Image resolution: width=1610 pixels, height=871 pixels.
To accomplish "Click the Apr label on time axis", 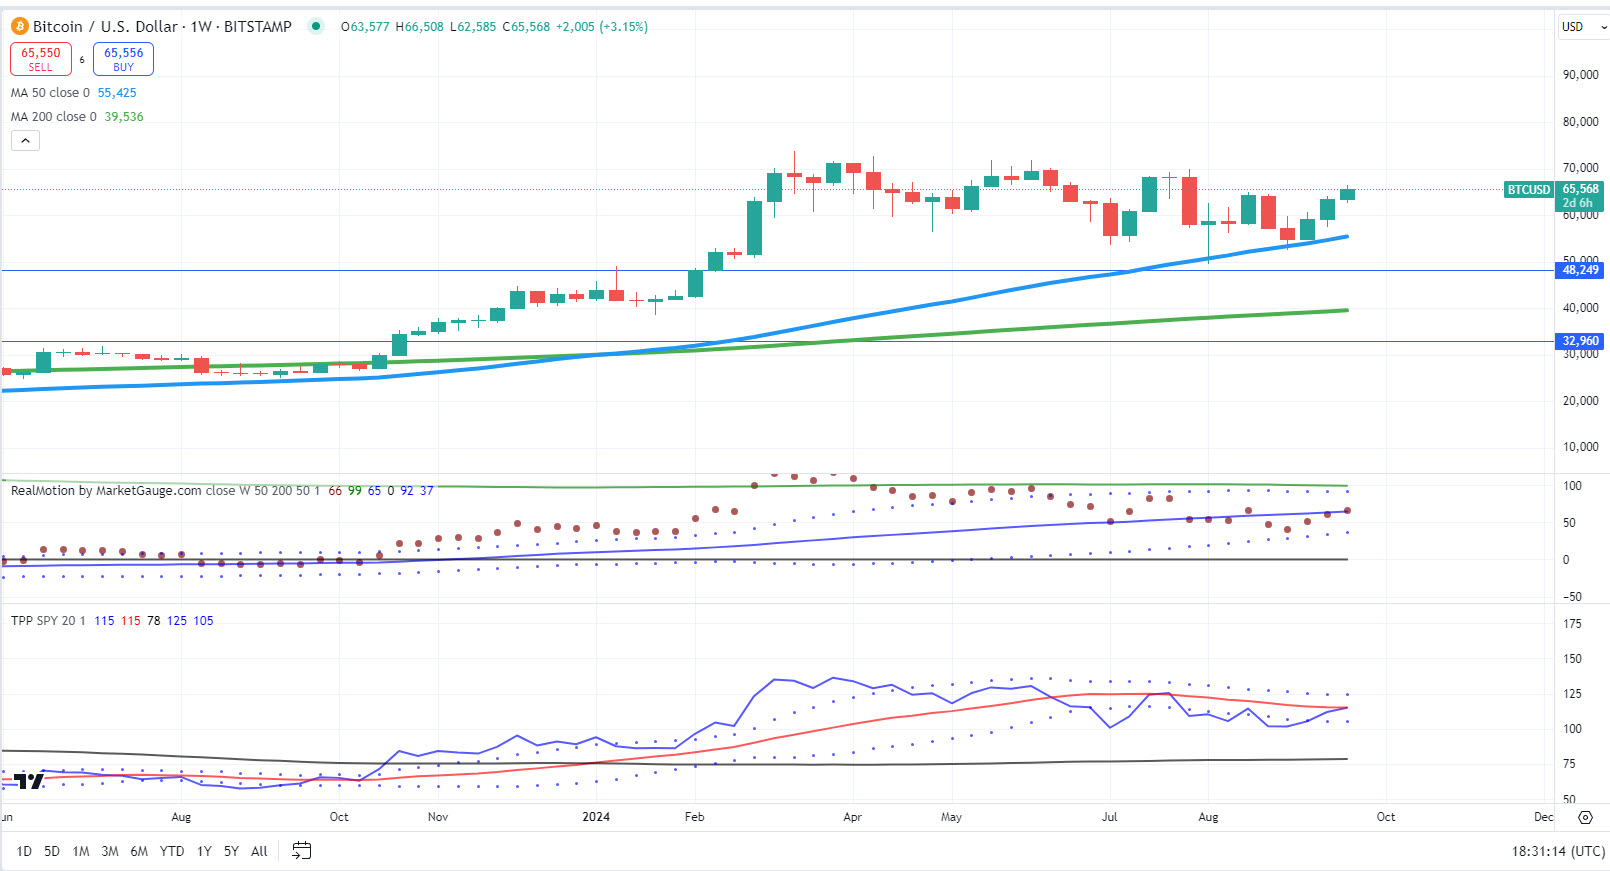I will tap(852, 817).
